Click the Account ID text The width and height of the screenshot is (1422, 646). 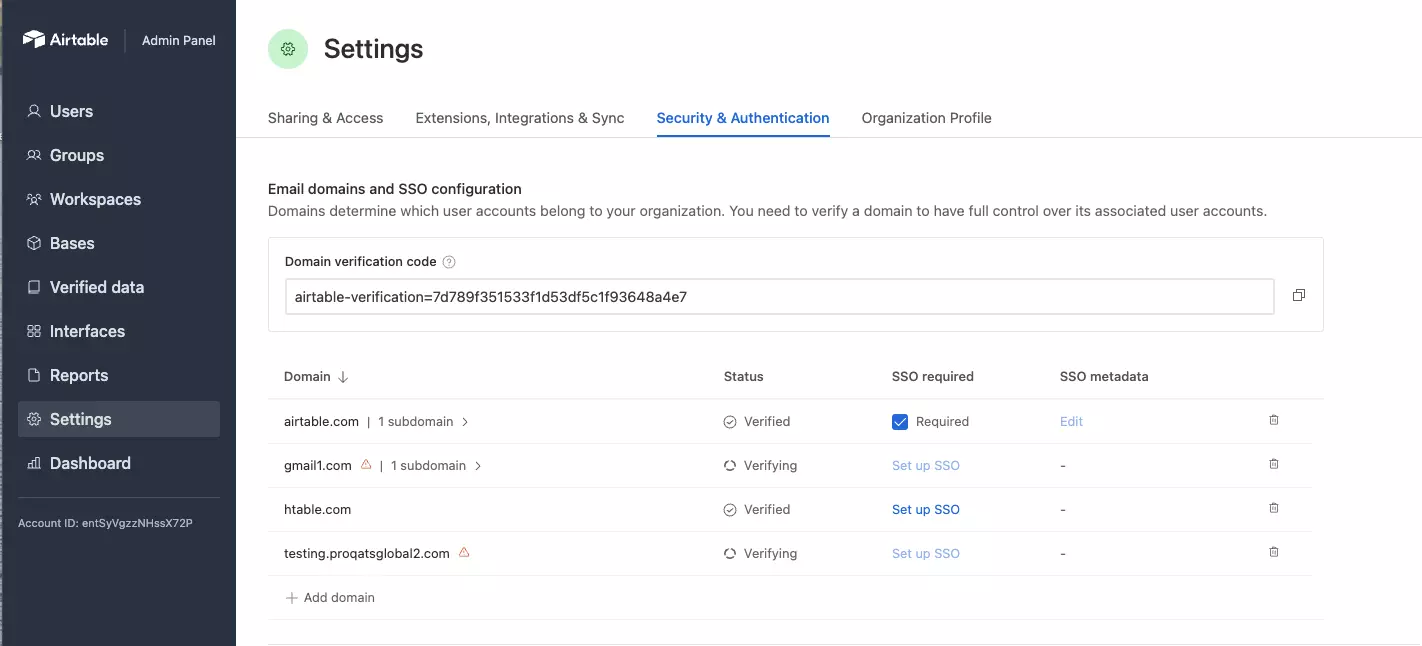click(105, 523)
